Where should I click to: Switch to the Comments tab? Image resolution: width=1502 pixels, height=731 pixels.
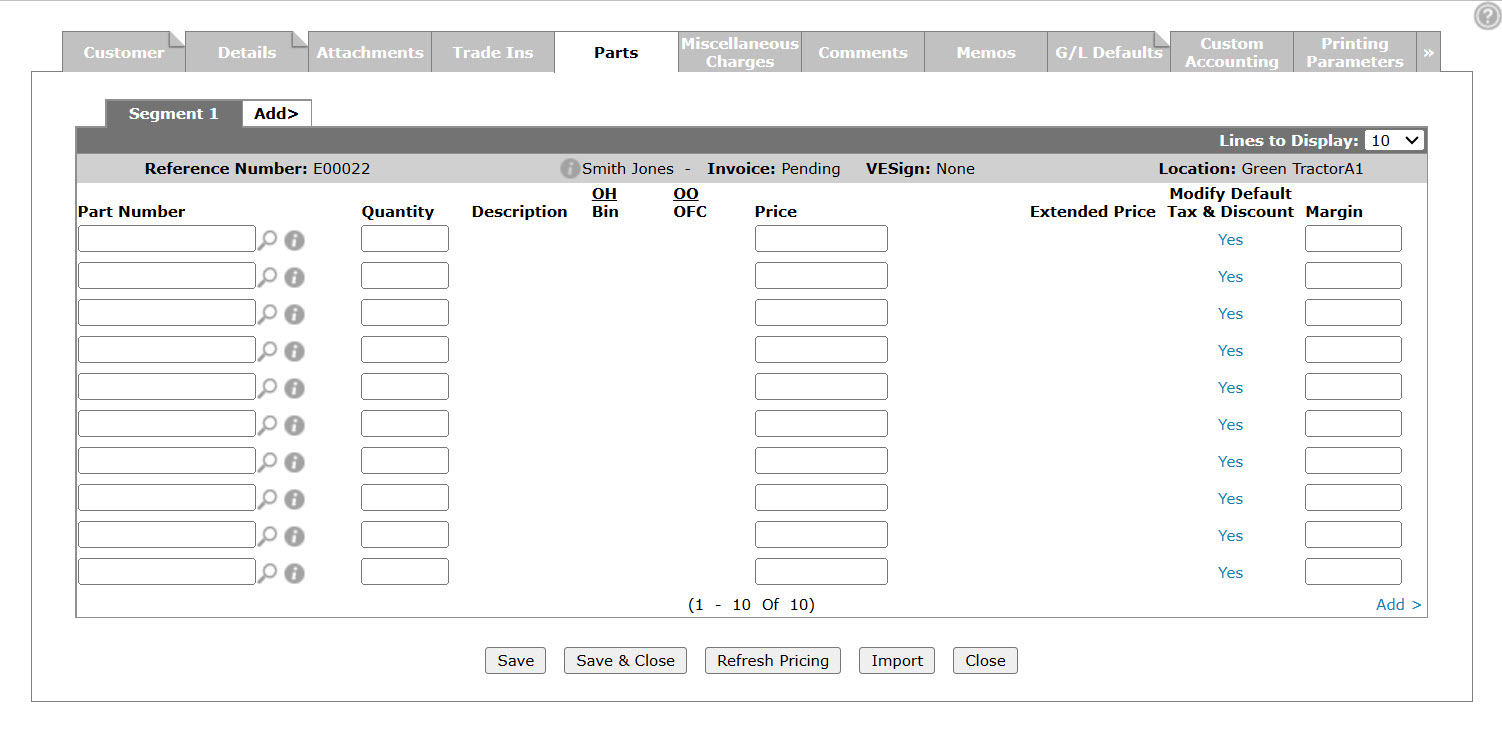(863, 52)
